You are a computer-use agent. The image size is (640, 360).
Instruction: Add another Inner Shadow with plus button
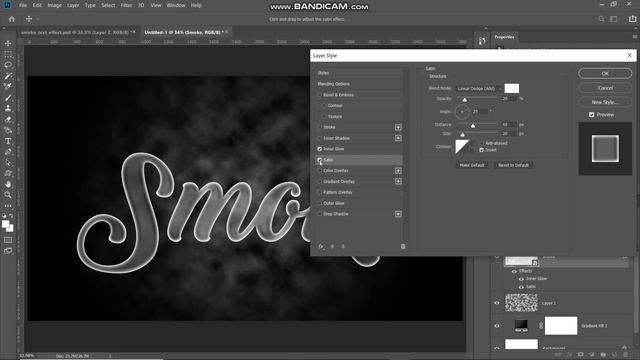(x=398, y=138)
